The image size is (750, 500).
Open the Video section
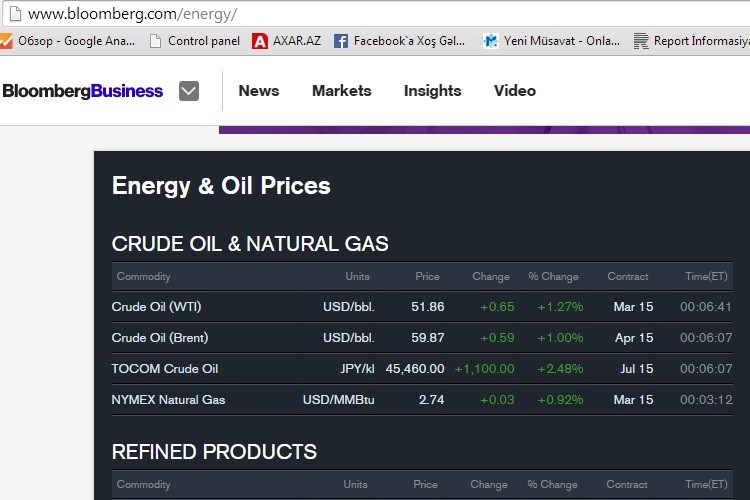(515, 91)
